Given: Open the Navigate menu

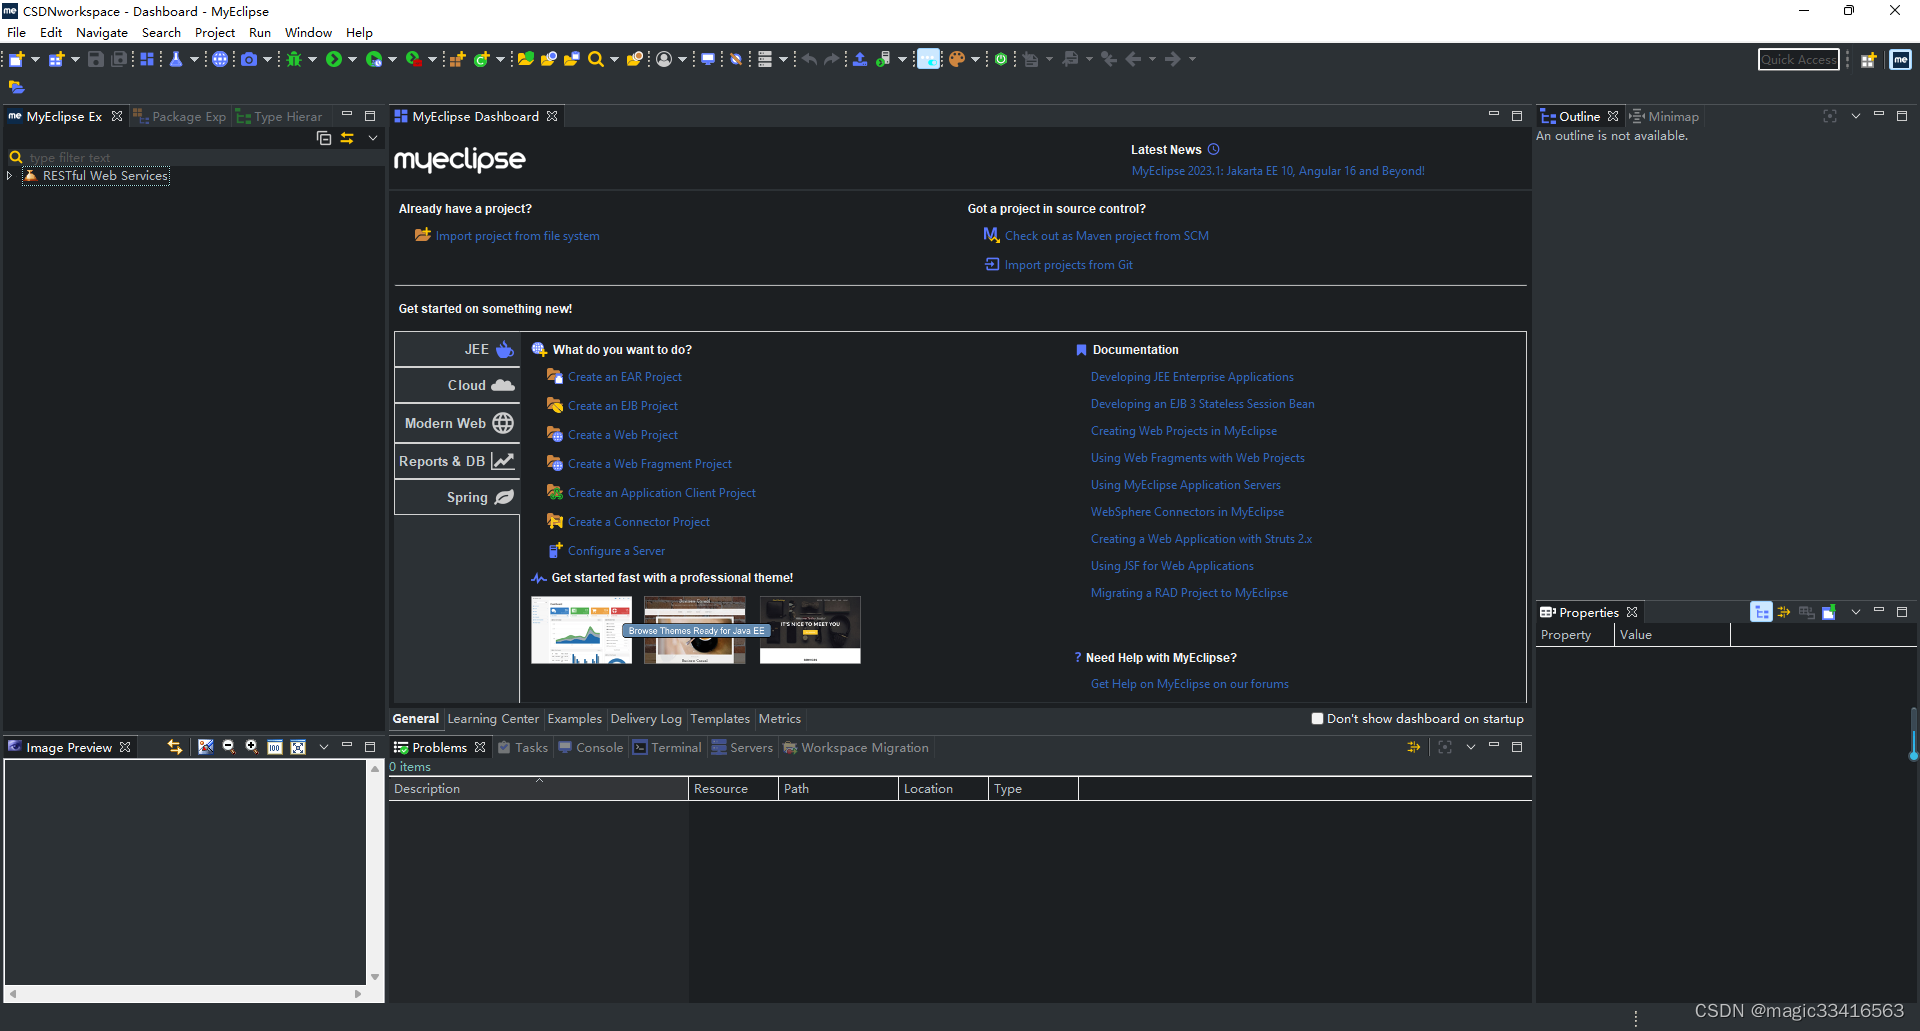Looking at the screenshot, I should pos(102,32).
